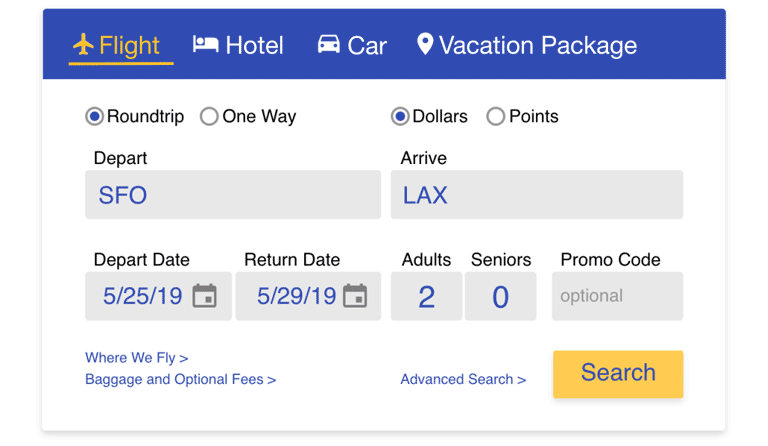
Task: Click the Promo Code optional field
Action: (x=618, y=296)
